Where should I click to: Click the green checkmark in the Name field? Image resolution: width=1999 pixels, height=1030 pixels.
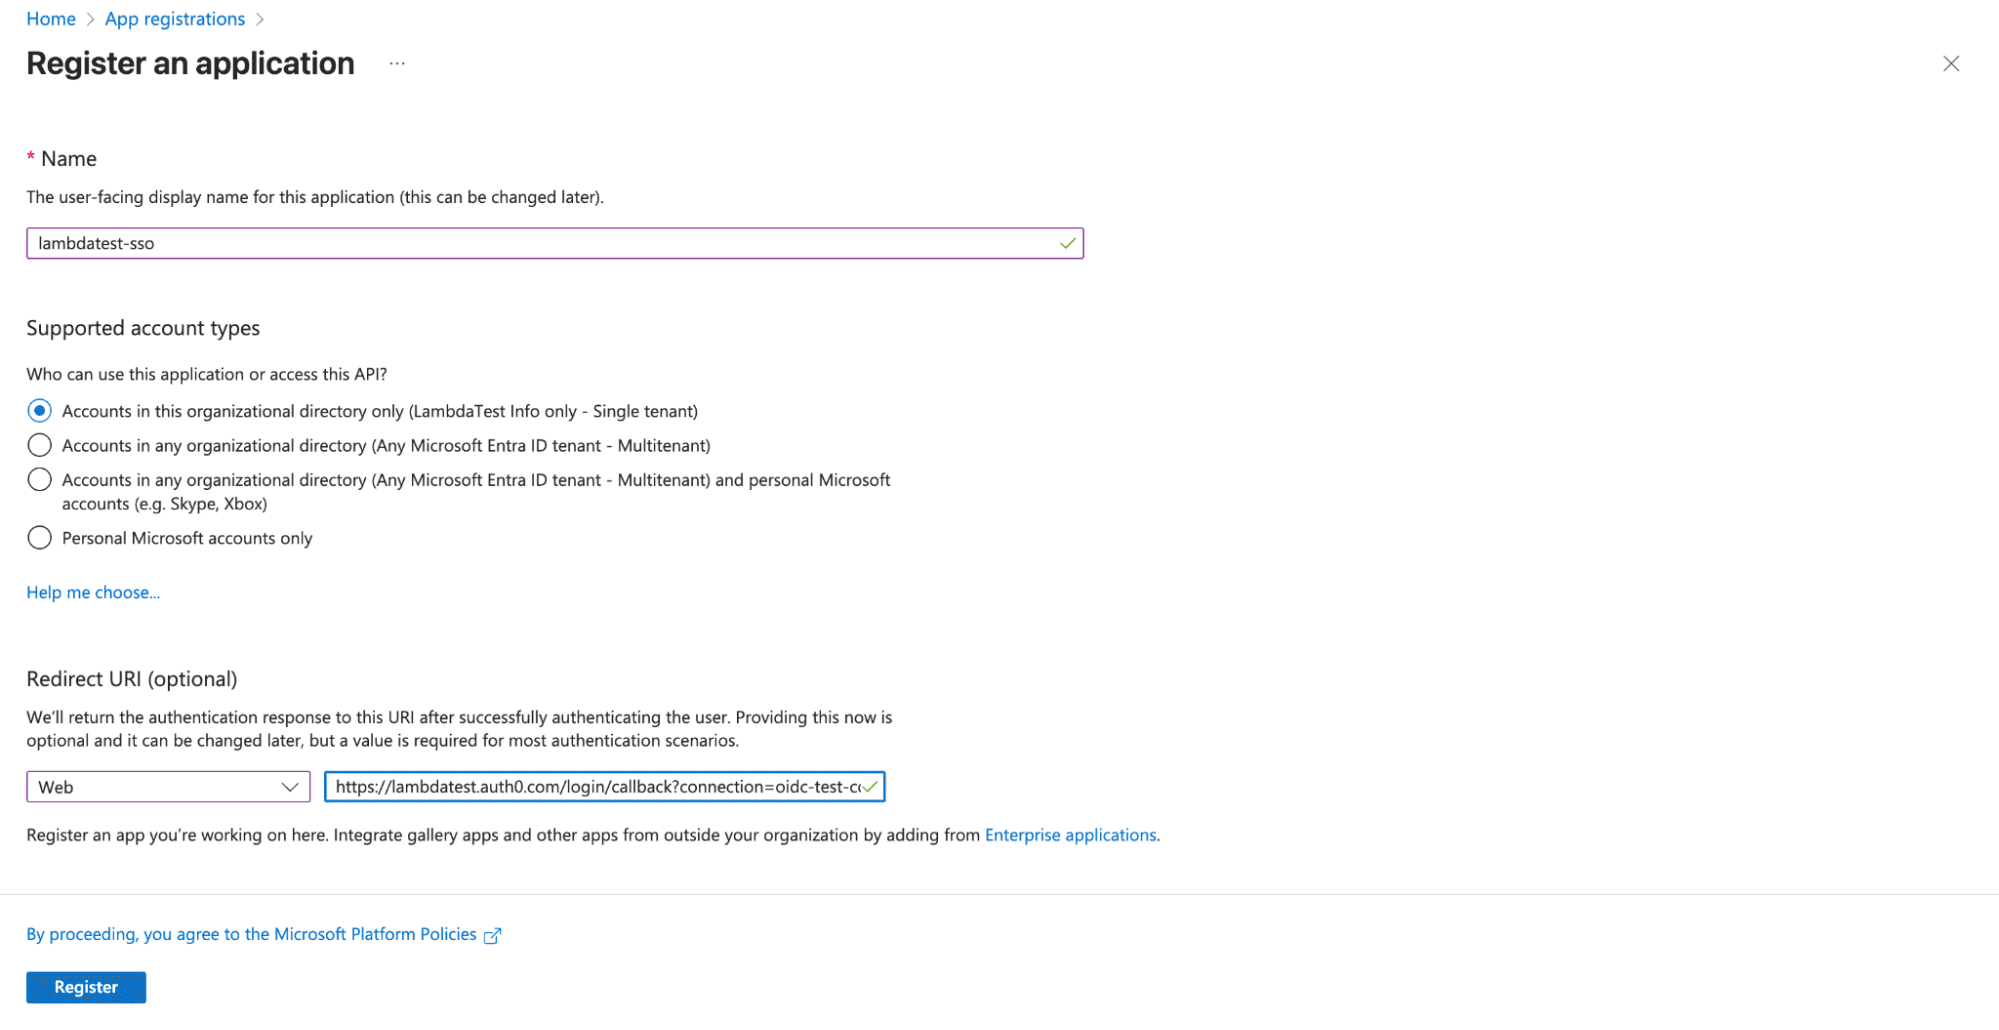pos(1067,243)
